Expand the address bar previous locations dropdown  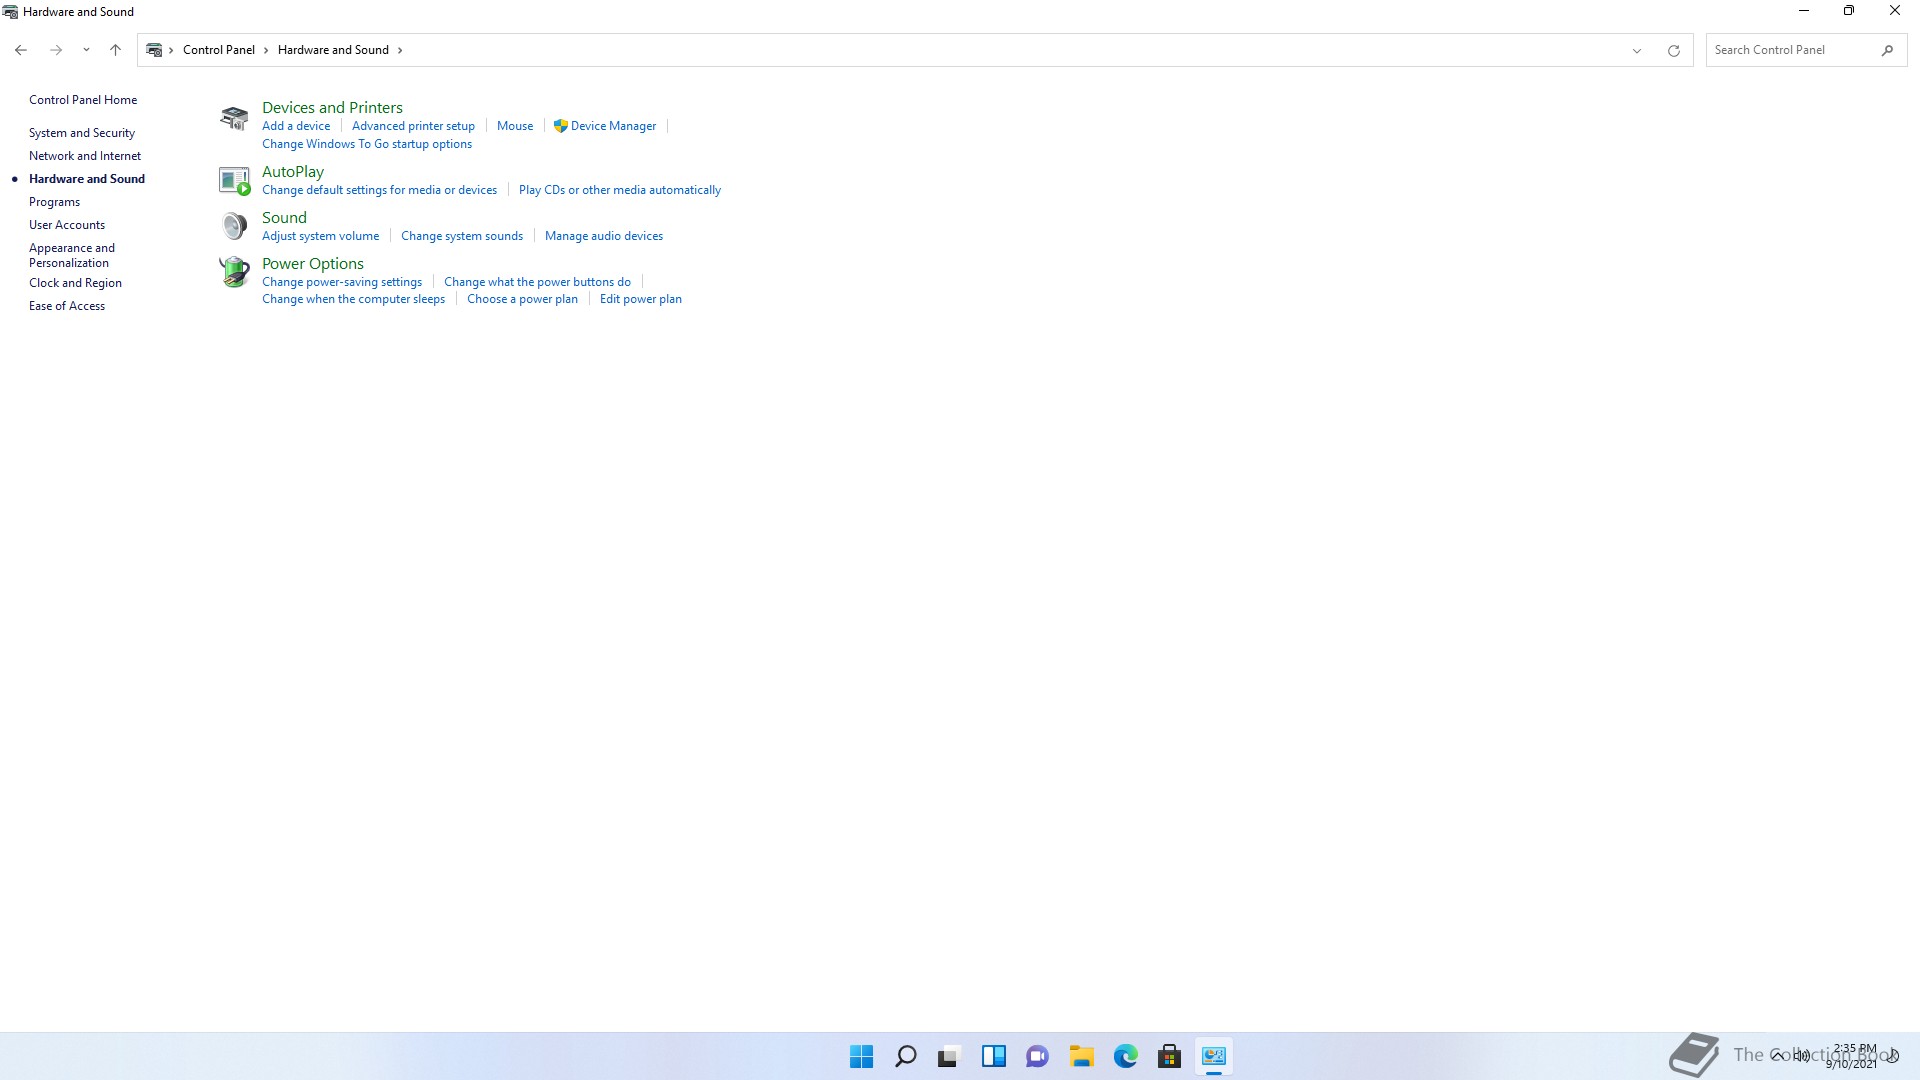[1637, 50]
